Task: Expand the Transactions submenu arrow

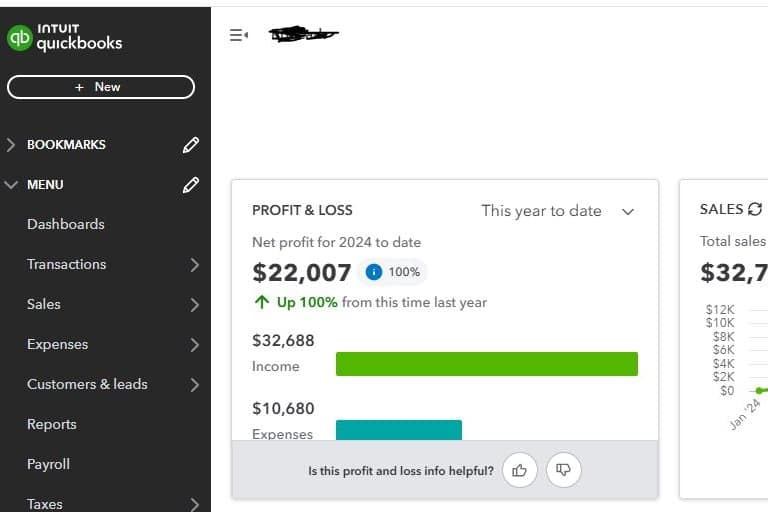Action: (x=194, y=265)
